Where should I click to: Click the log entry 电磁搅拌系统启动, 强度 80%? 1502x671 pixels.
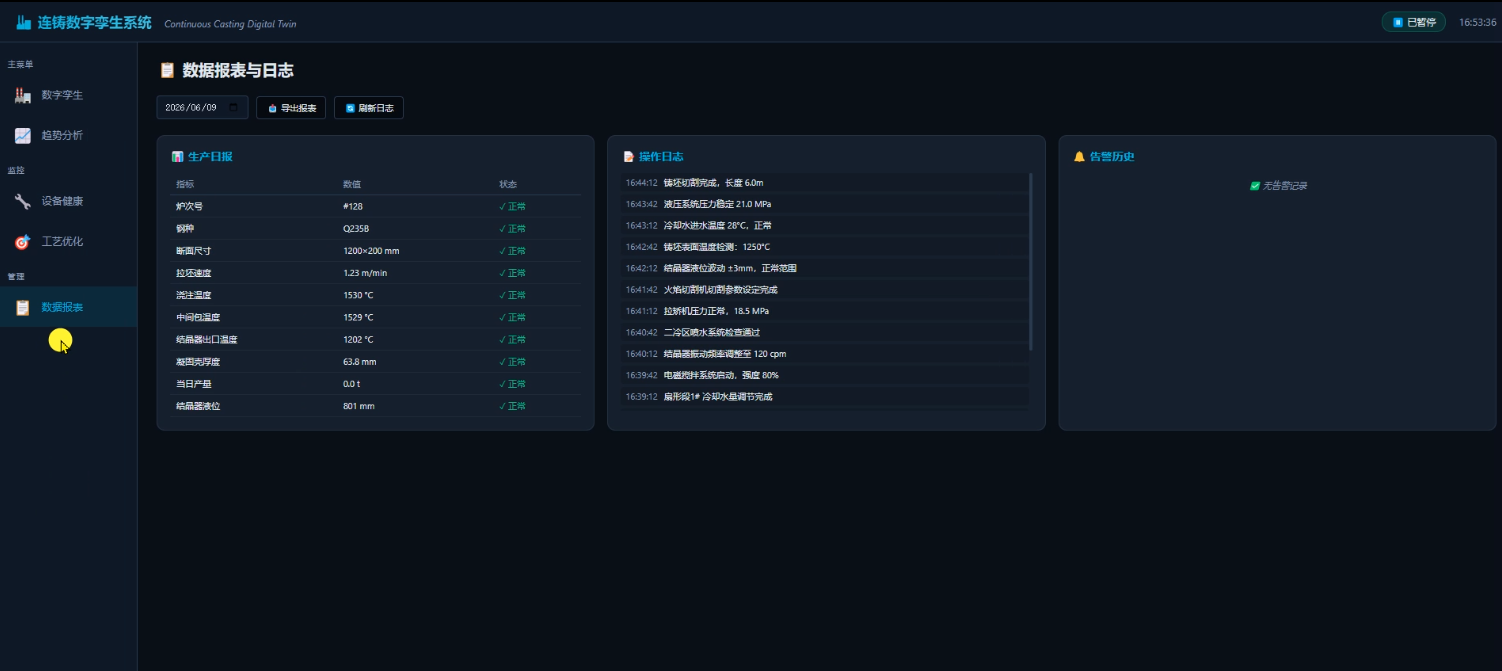(x=824, y=375)
